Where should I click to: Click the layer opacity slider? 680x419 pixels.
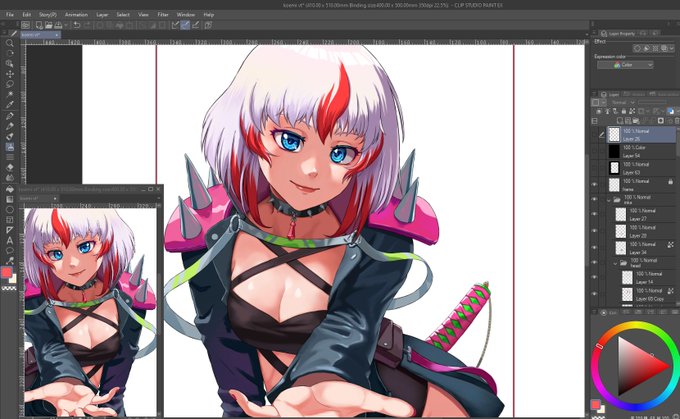(652, 102)
